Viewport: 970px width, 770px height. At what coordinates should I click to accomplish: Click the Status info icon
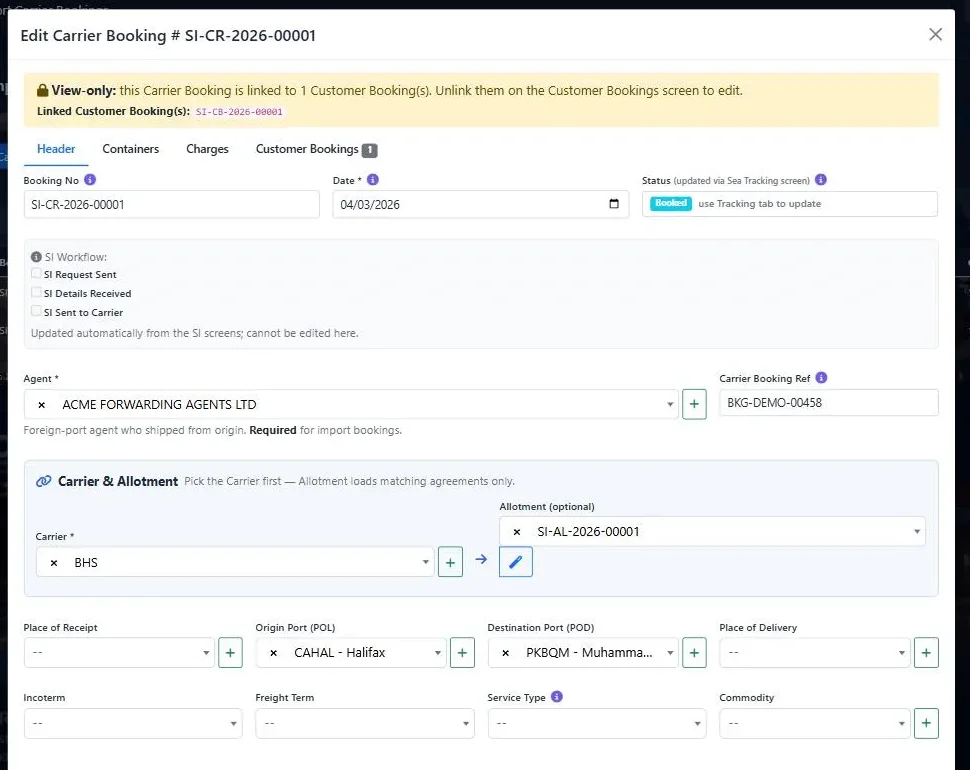click(x=820, y=180)
